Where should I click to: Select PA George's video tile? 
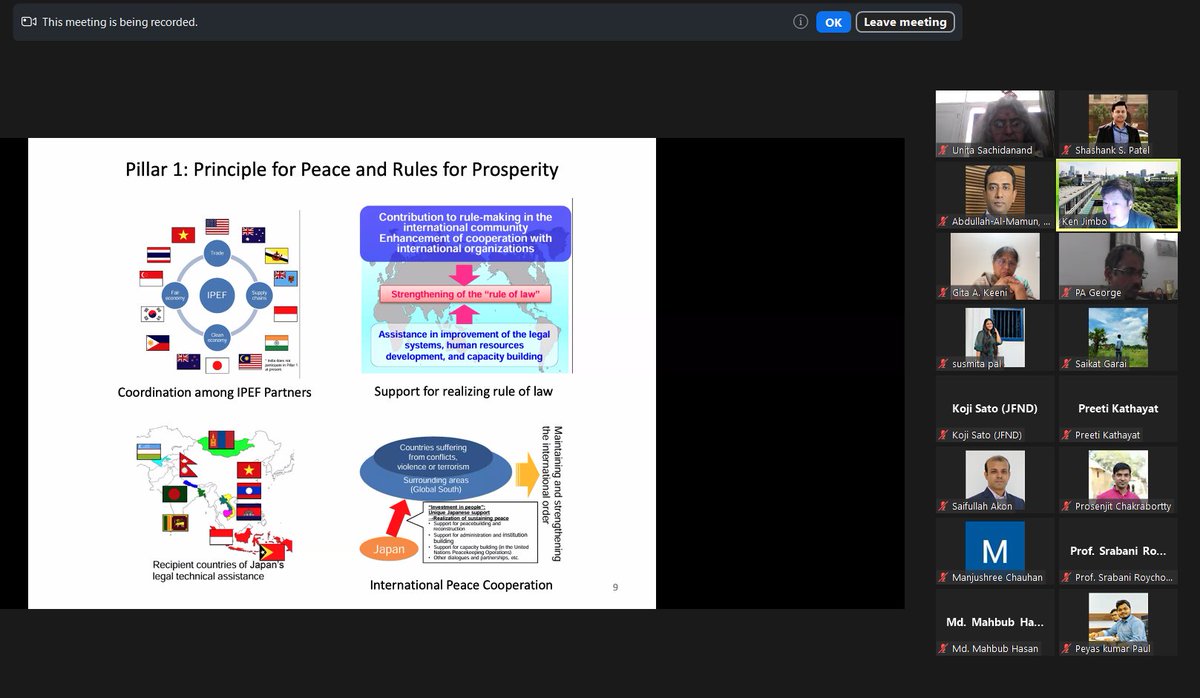point(1118,266)
